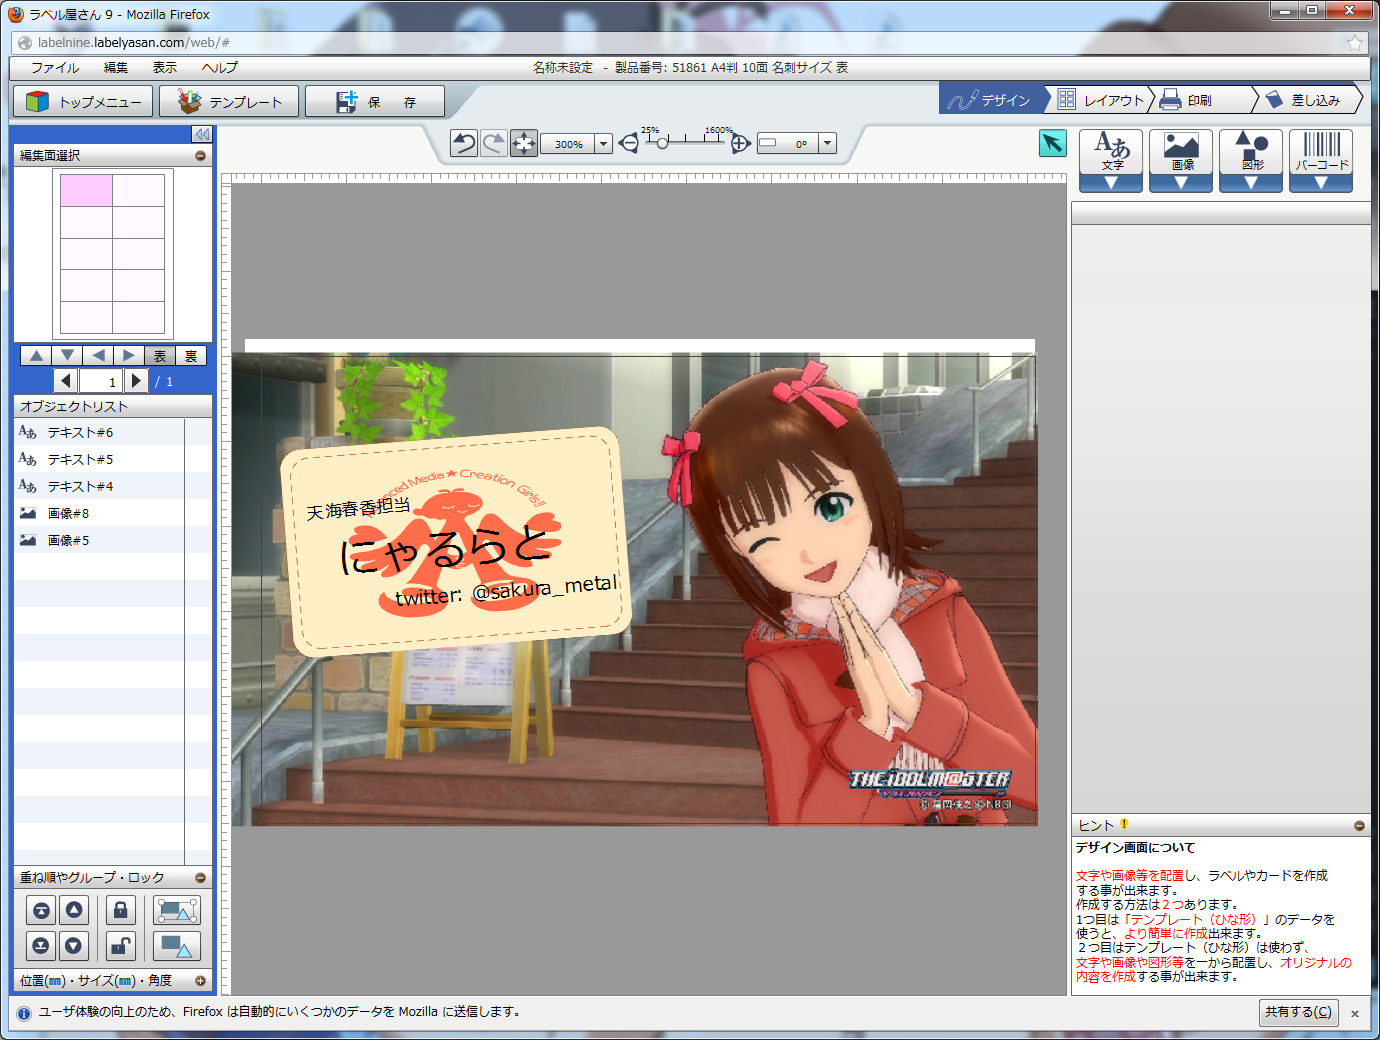
Task: Open the zoom percentage dropdown
Action: pyautogui.click(x=603, y=144)
